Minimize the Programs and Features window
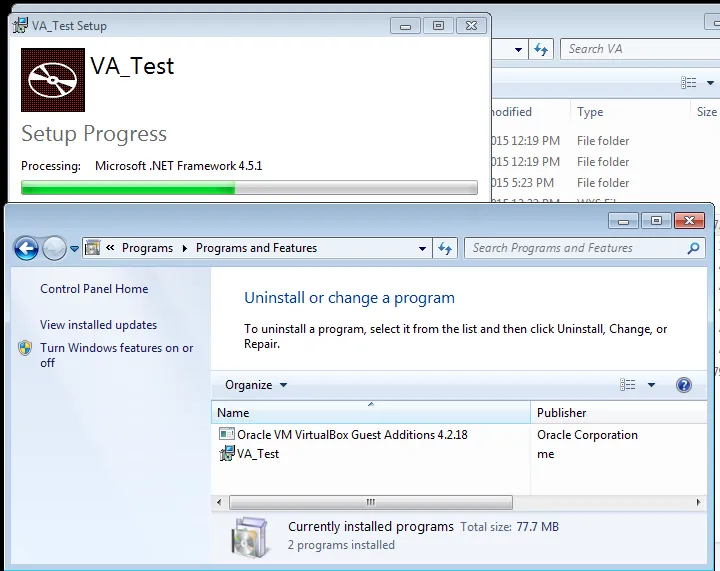This screenshot has height=571, width=720. point(624,221)
